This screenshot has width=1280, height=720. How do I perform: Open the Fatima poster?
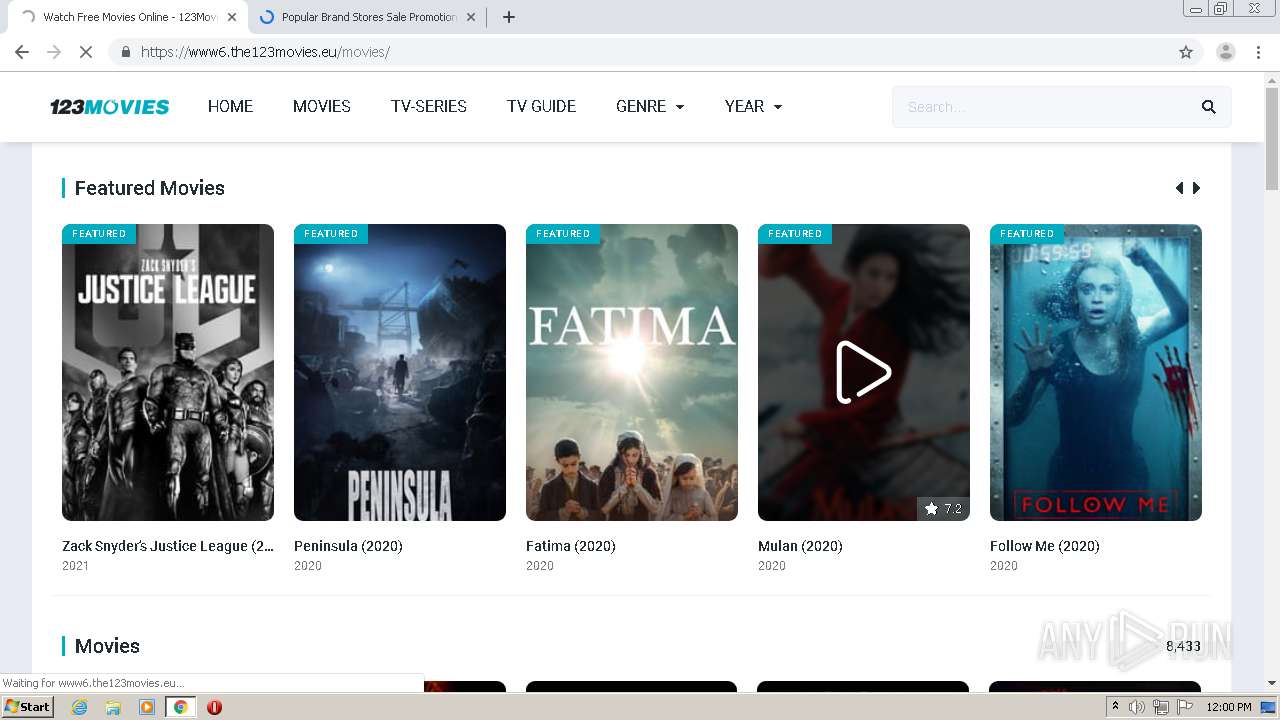632,372
